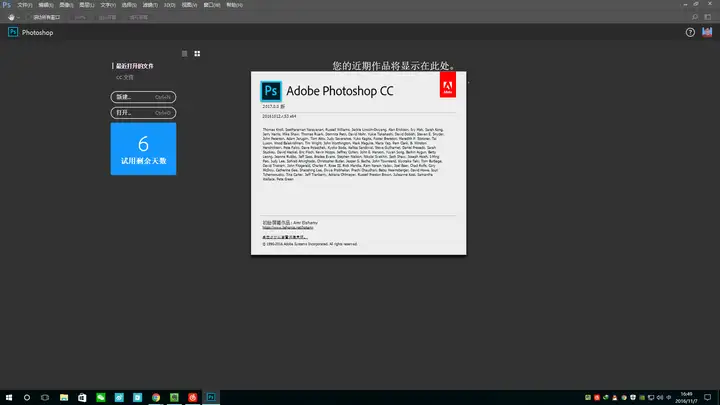Select the 最近打开的文件 tab
Screen dimensions: 720x405
(135, 66)
